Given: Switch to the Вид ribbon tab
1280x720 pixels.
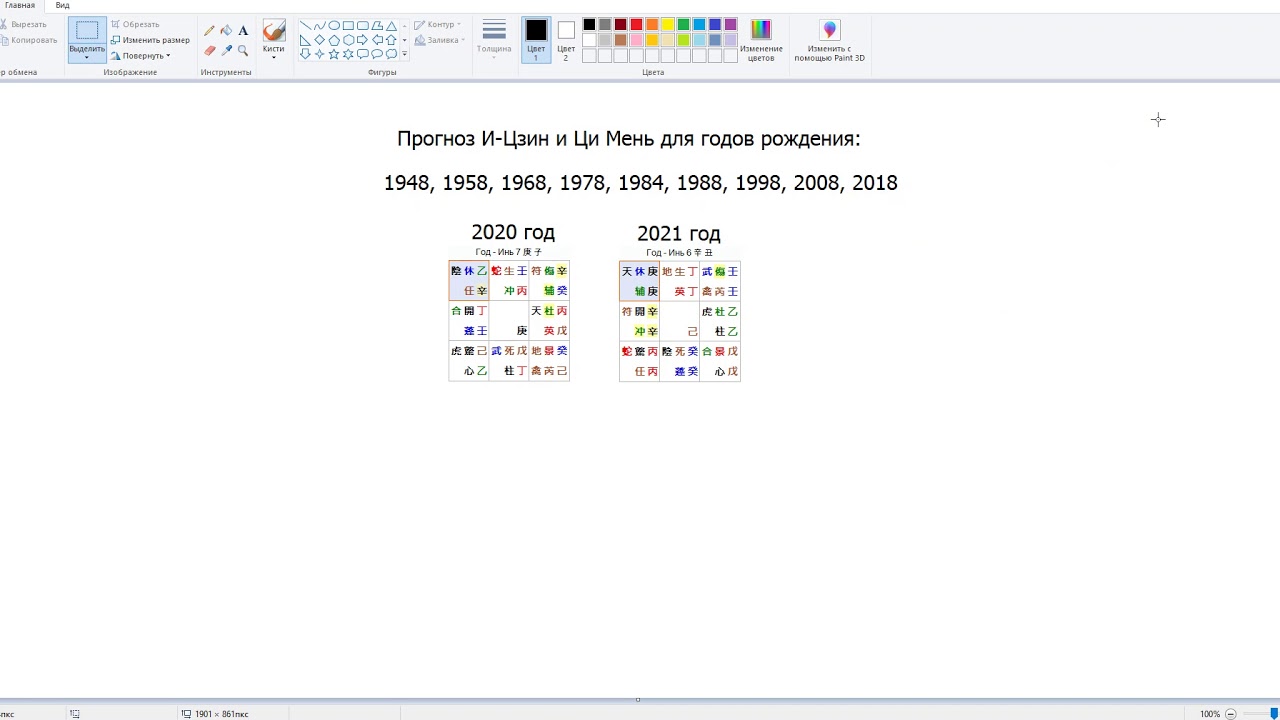Looking at the screenshot, I should 62,5.
